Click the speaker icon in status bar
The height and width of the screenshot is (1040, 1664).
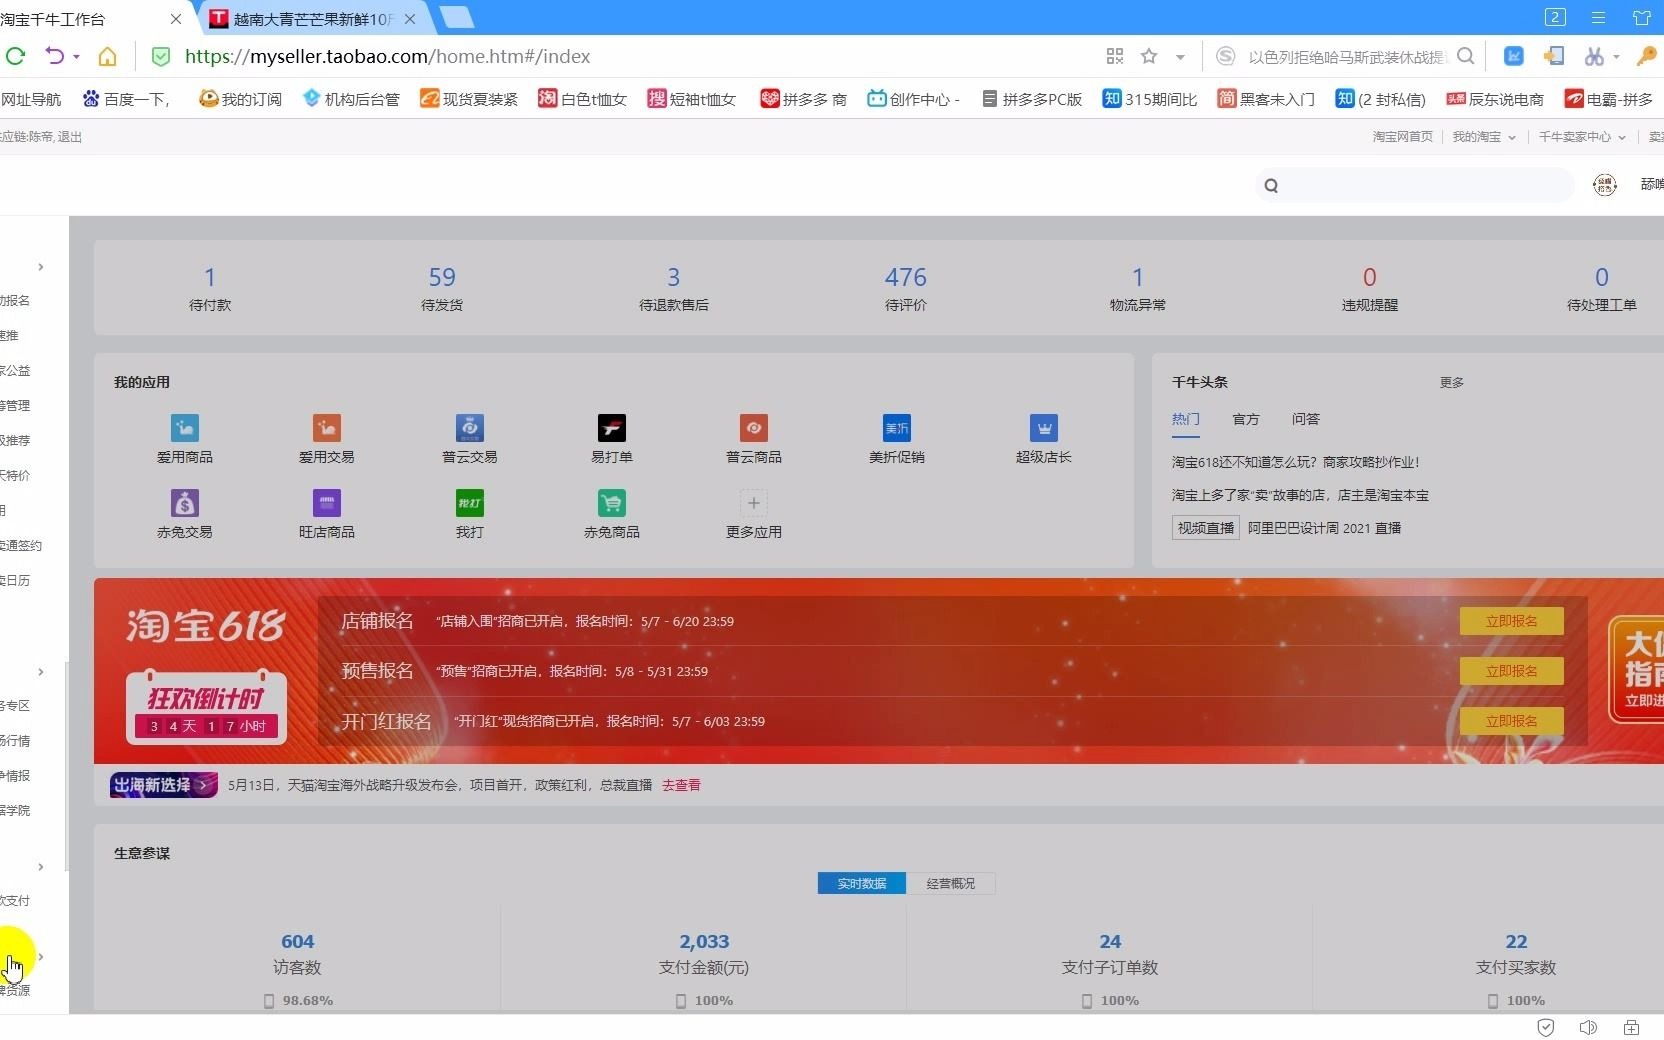pyautogui.click(x=1588, y=1027)
